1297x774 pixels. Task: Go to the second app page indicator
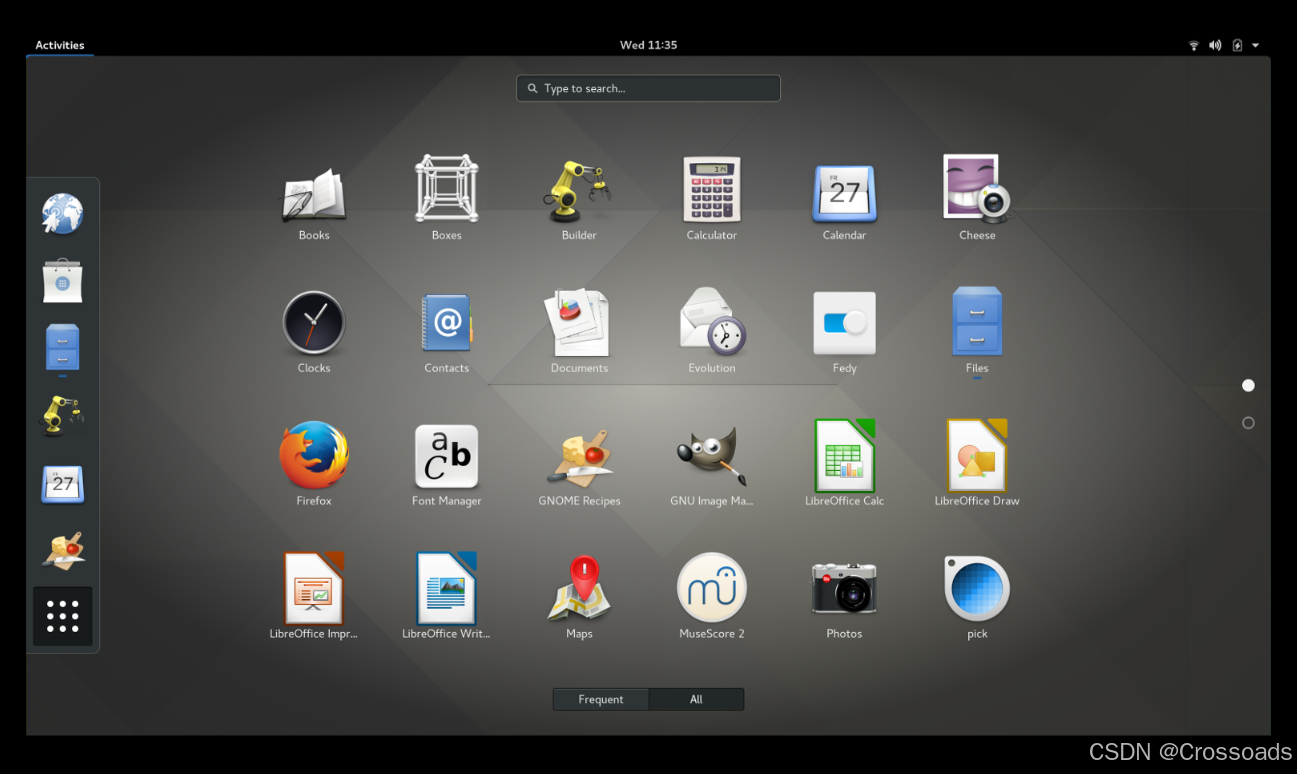tap(1248, 423)
